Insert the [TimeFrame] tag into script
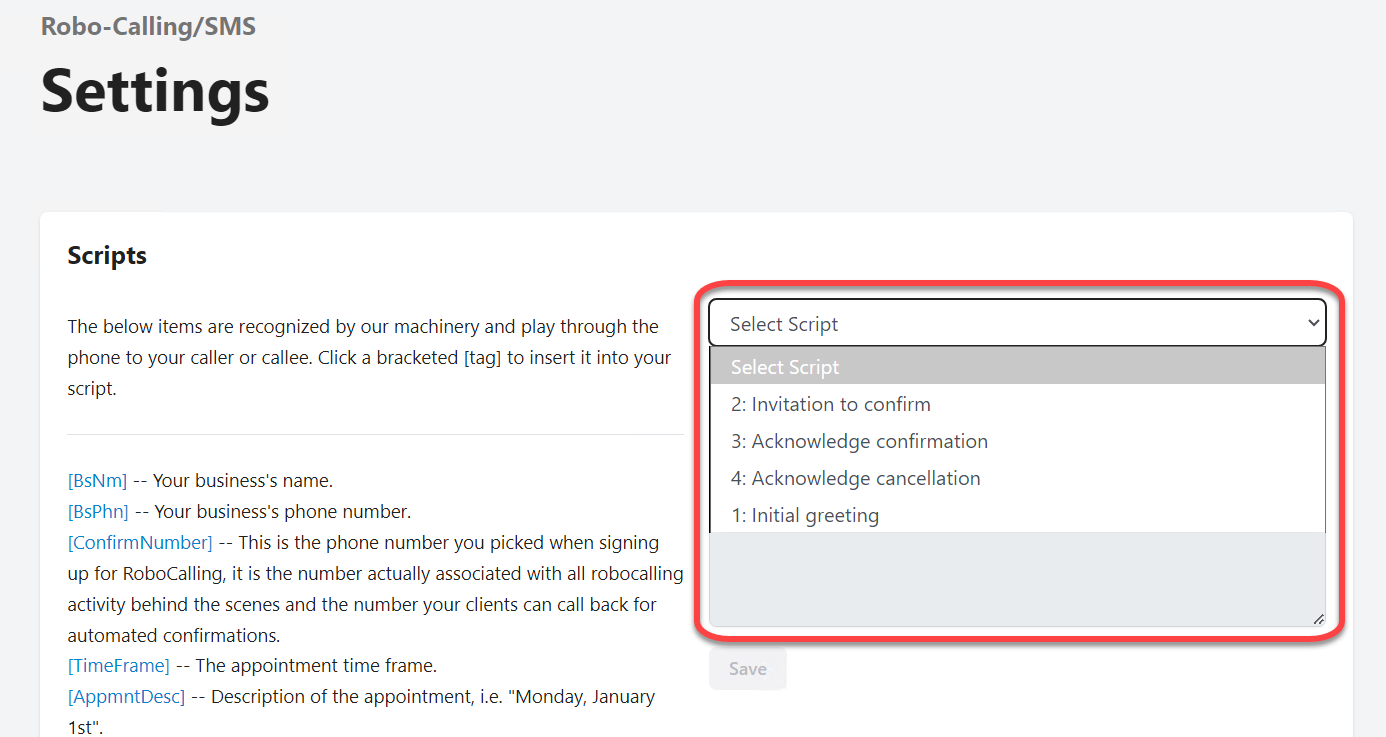This screenshot has width=1386, height=737. [118, 665]
